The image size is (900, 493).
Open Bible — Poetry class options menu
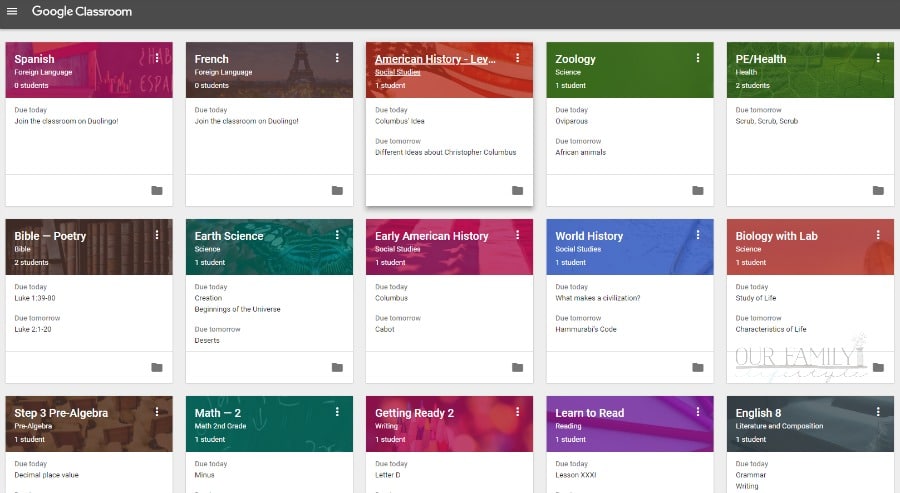point(157,235)
